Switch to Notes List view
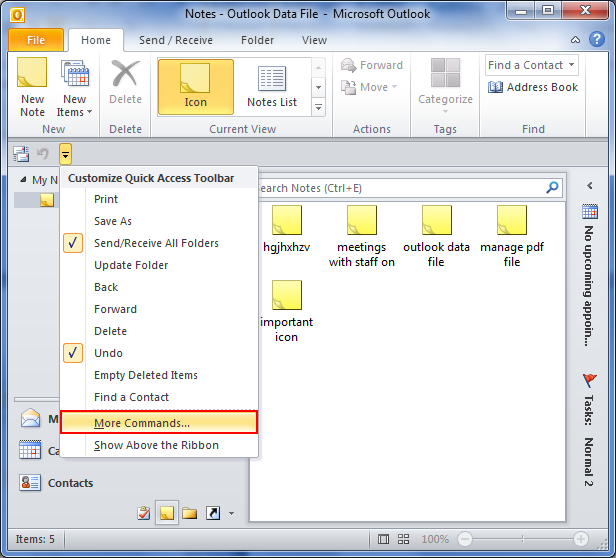The width and height of the screenshot is (616, 558). click(272, 87)
